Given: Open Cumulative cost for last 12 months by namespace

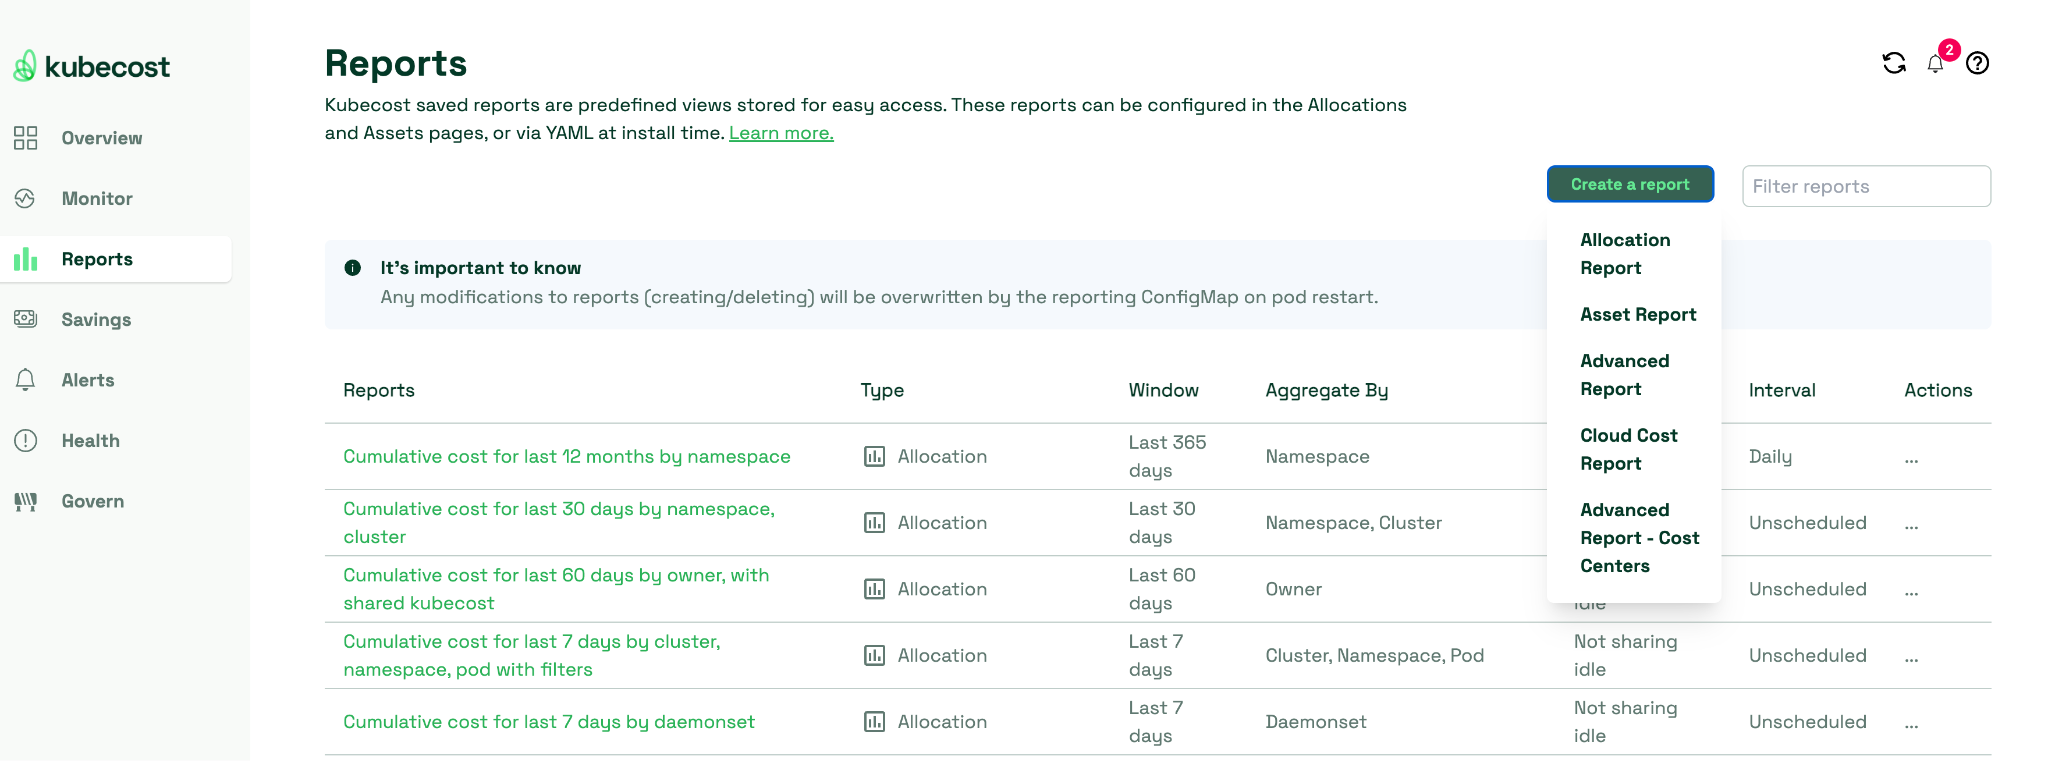Looking at the screenshot, I should tap(567, 457).
